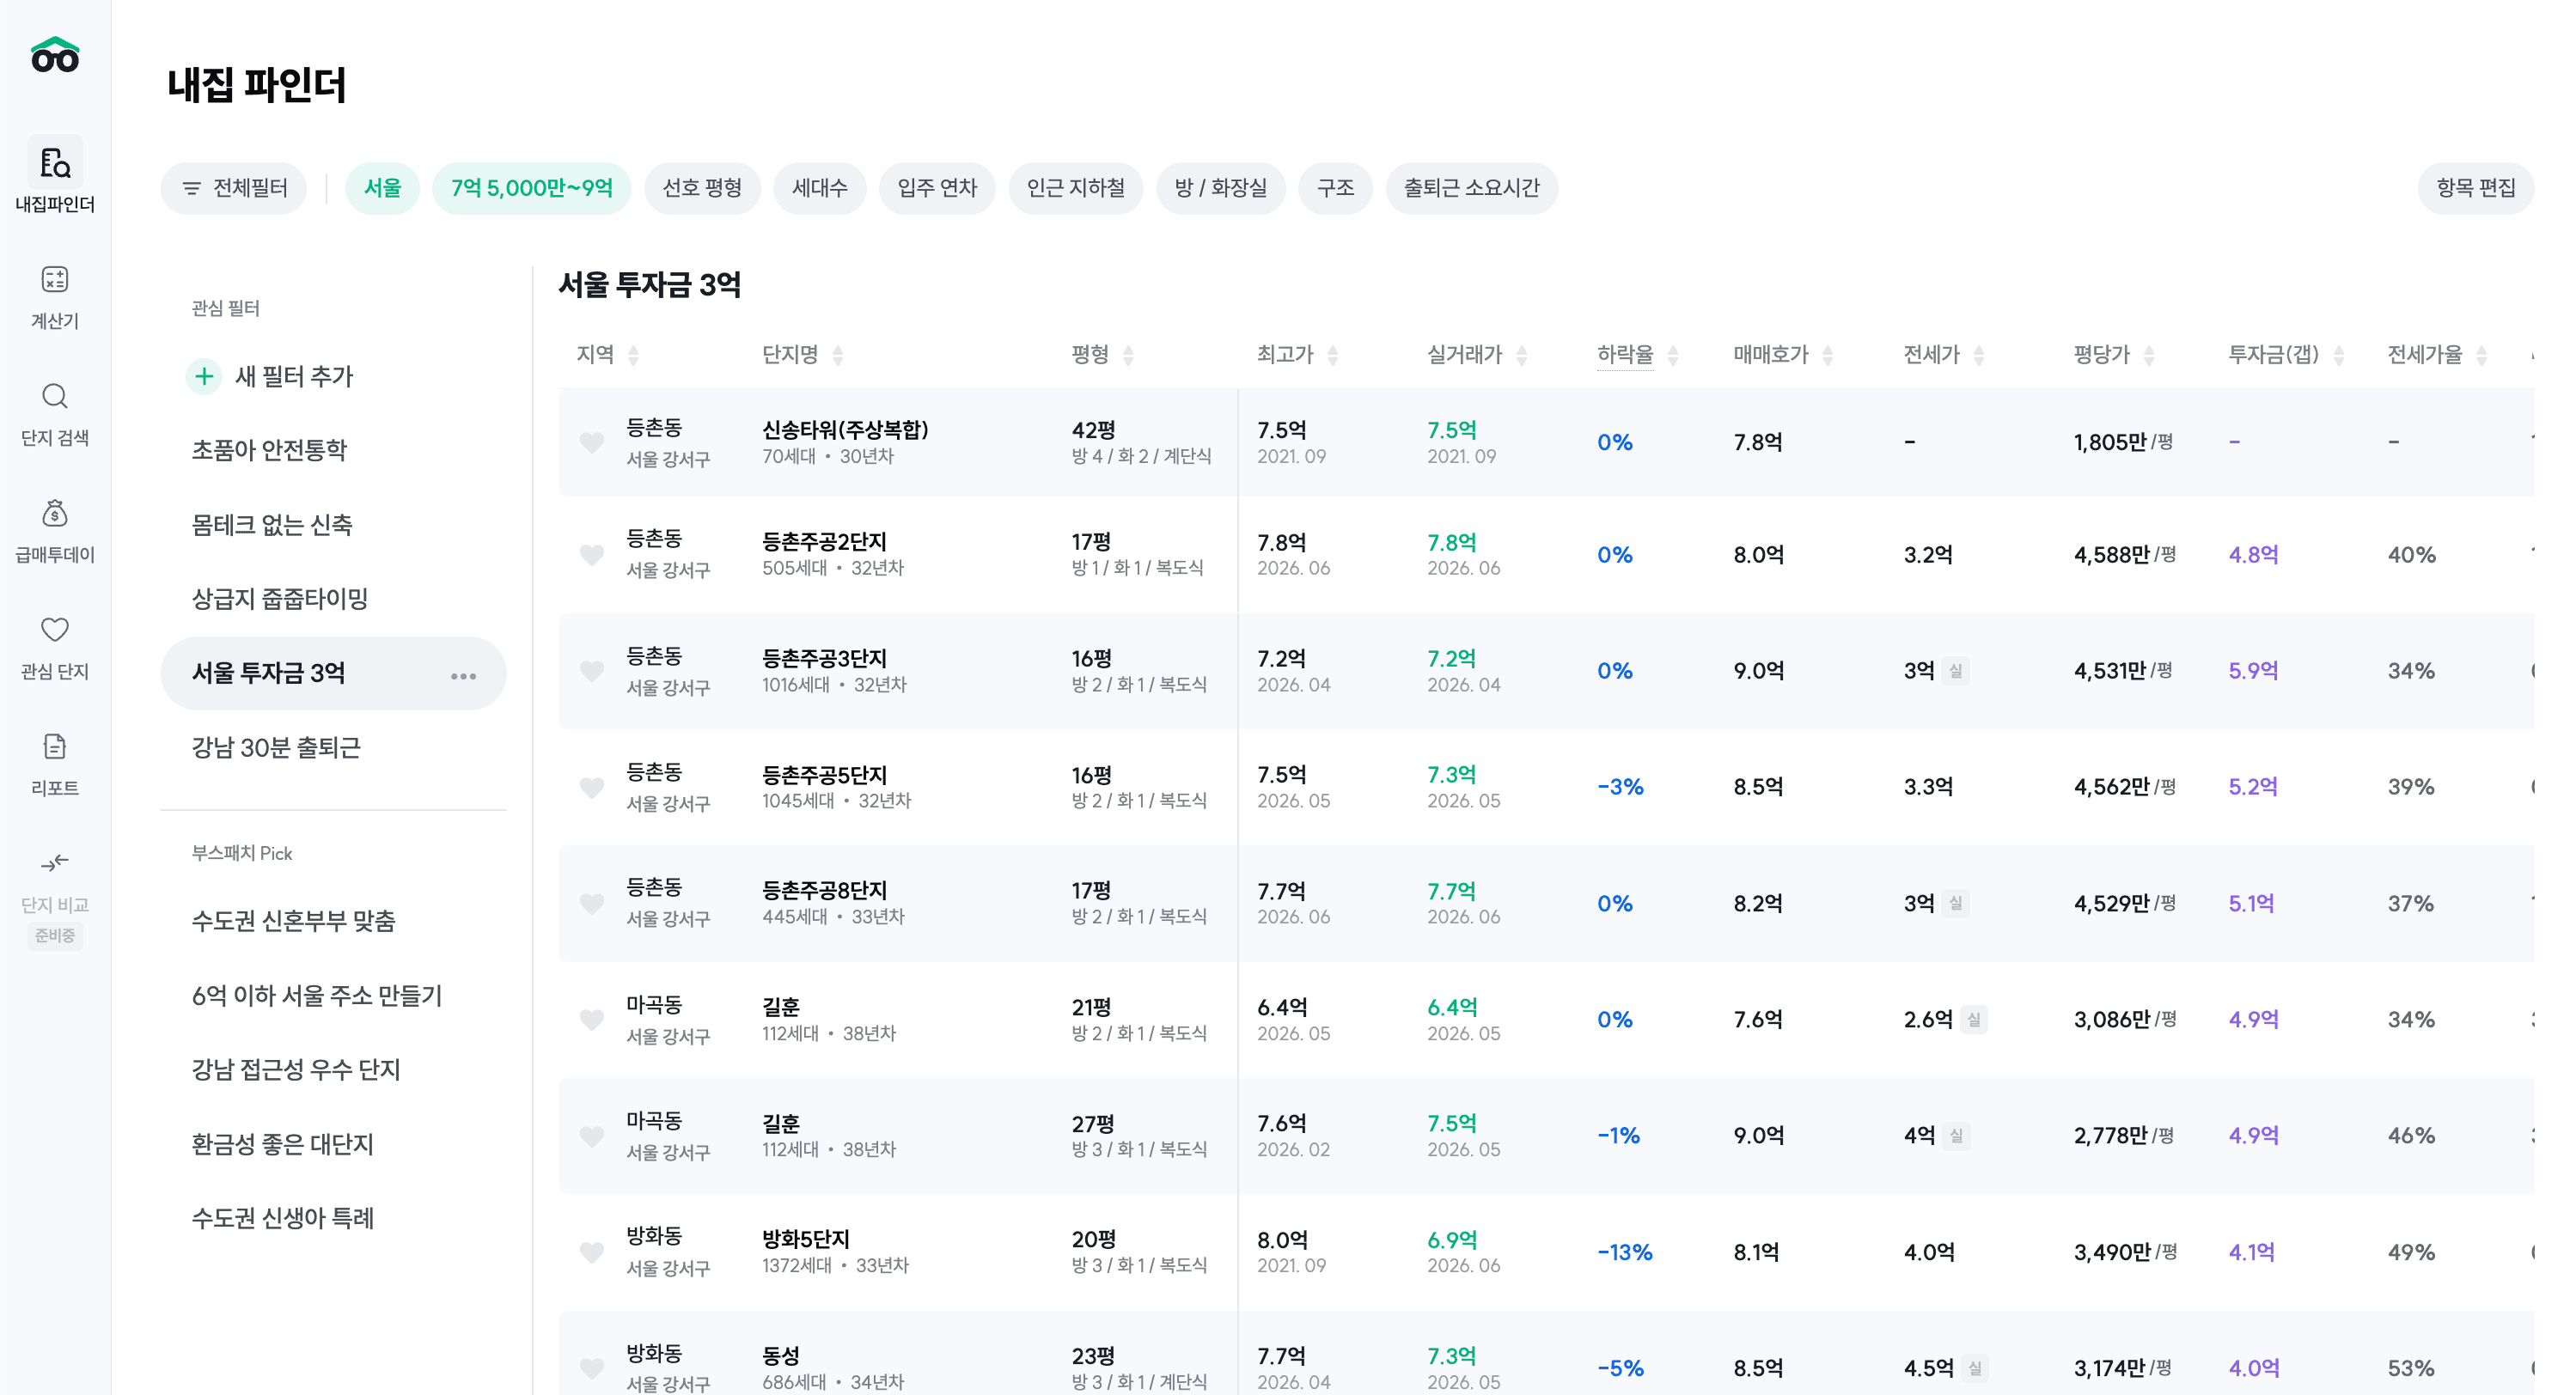
Task: Click the 항목 편집 button
Action: (2476, 188)
